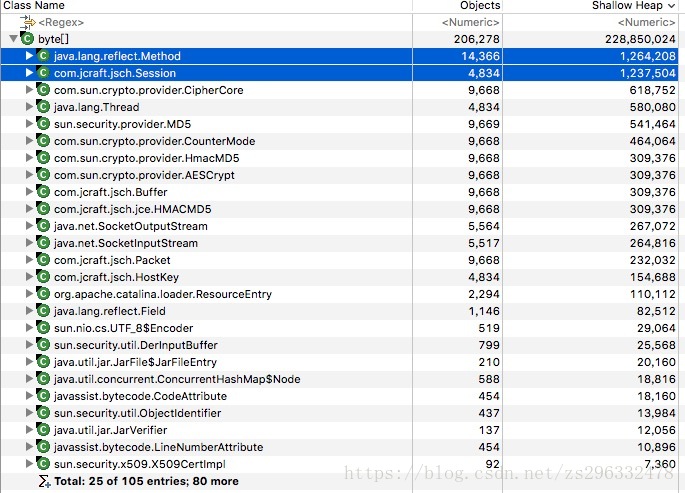Collapse the byte[] tree node

point(14,39)
